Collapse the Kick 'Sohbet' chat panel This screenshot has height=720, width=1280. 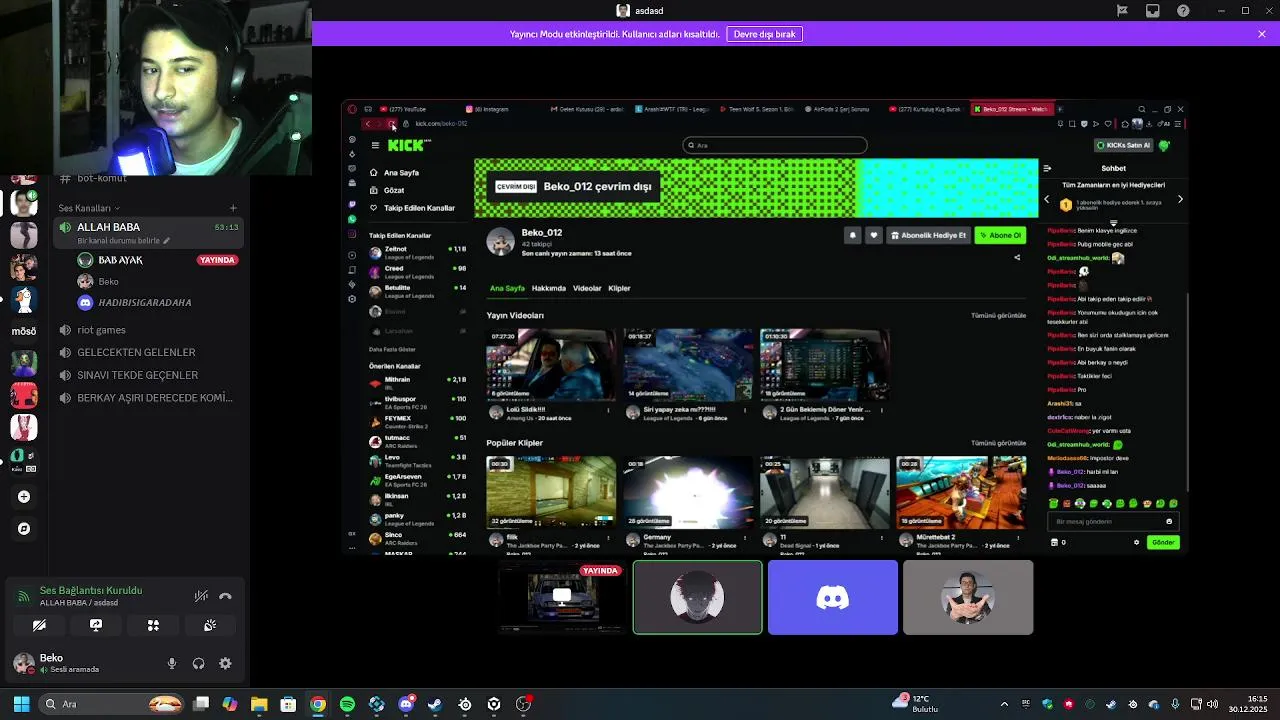coord(1047,168)
